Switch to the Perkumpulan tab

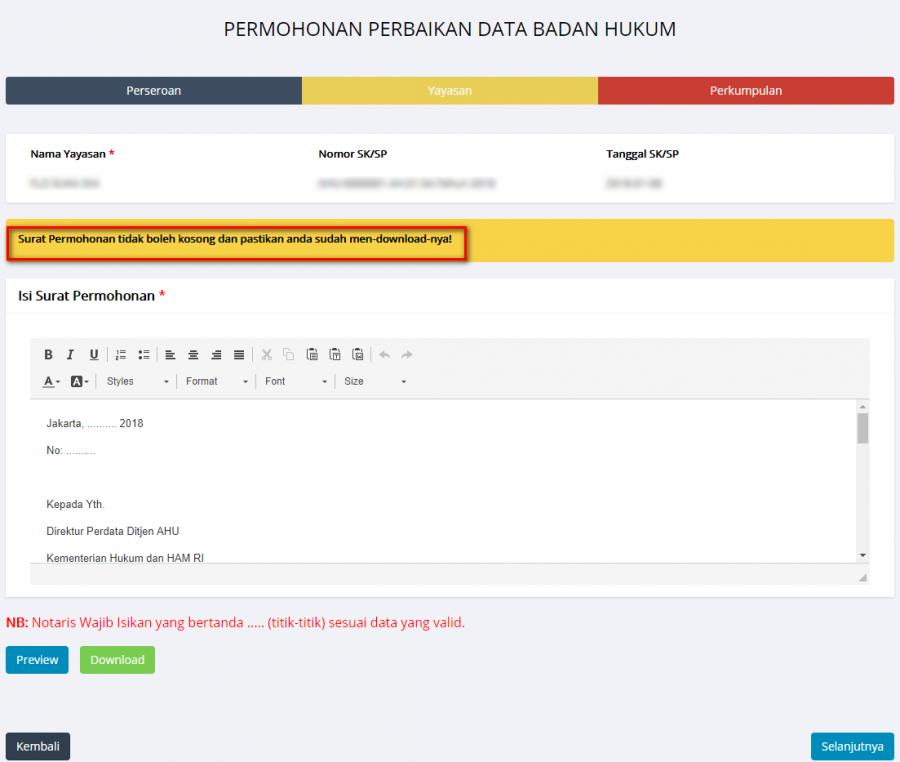(x=746, y=91)
